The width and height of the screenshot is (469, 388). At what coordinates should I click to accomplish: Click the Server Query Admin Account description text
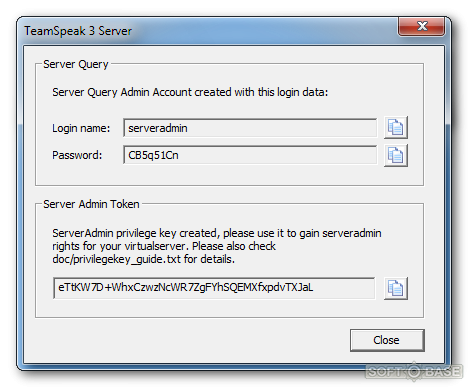190,92
